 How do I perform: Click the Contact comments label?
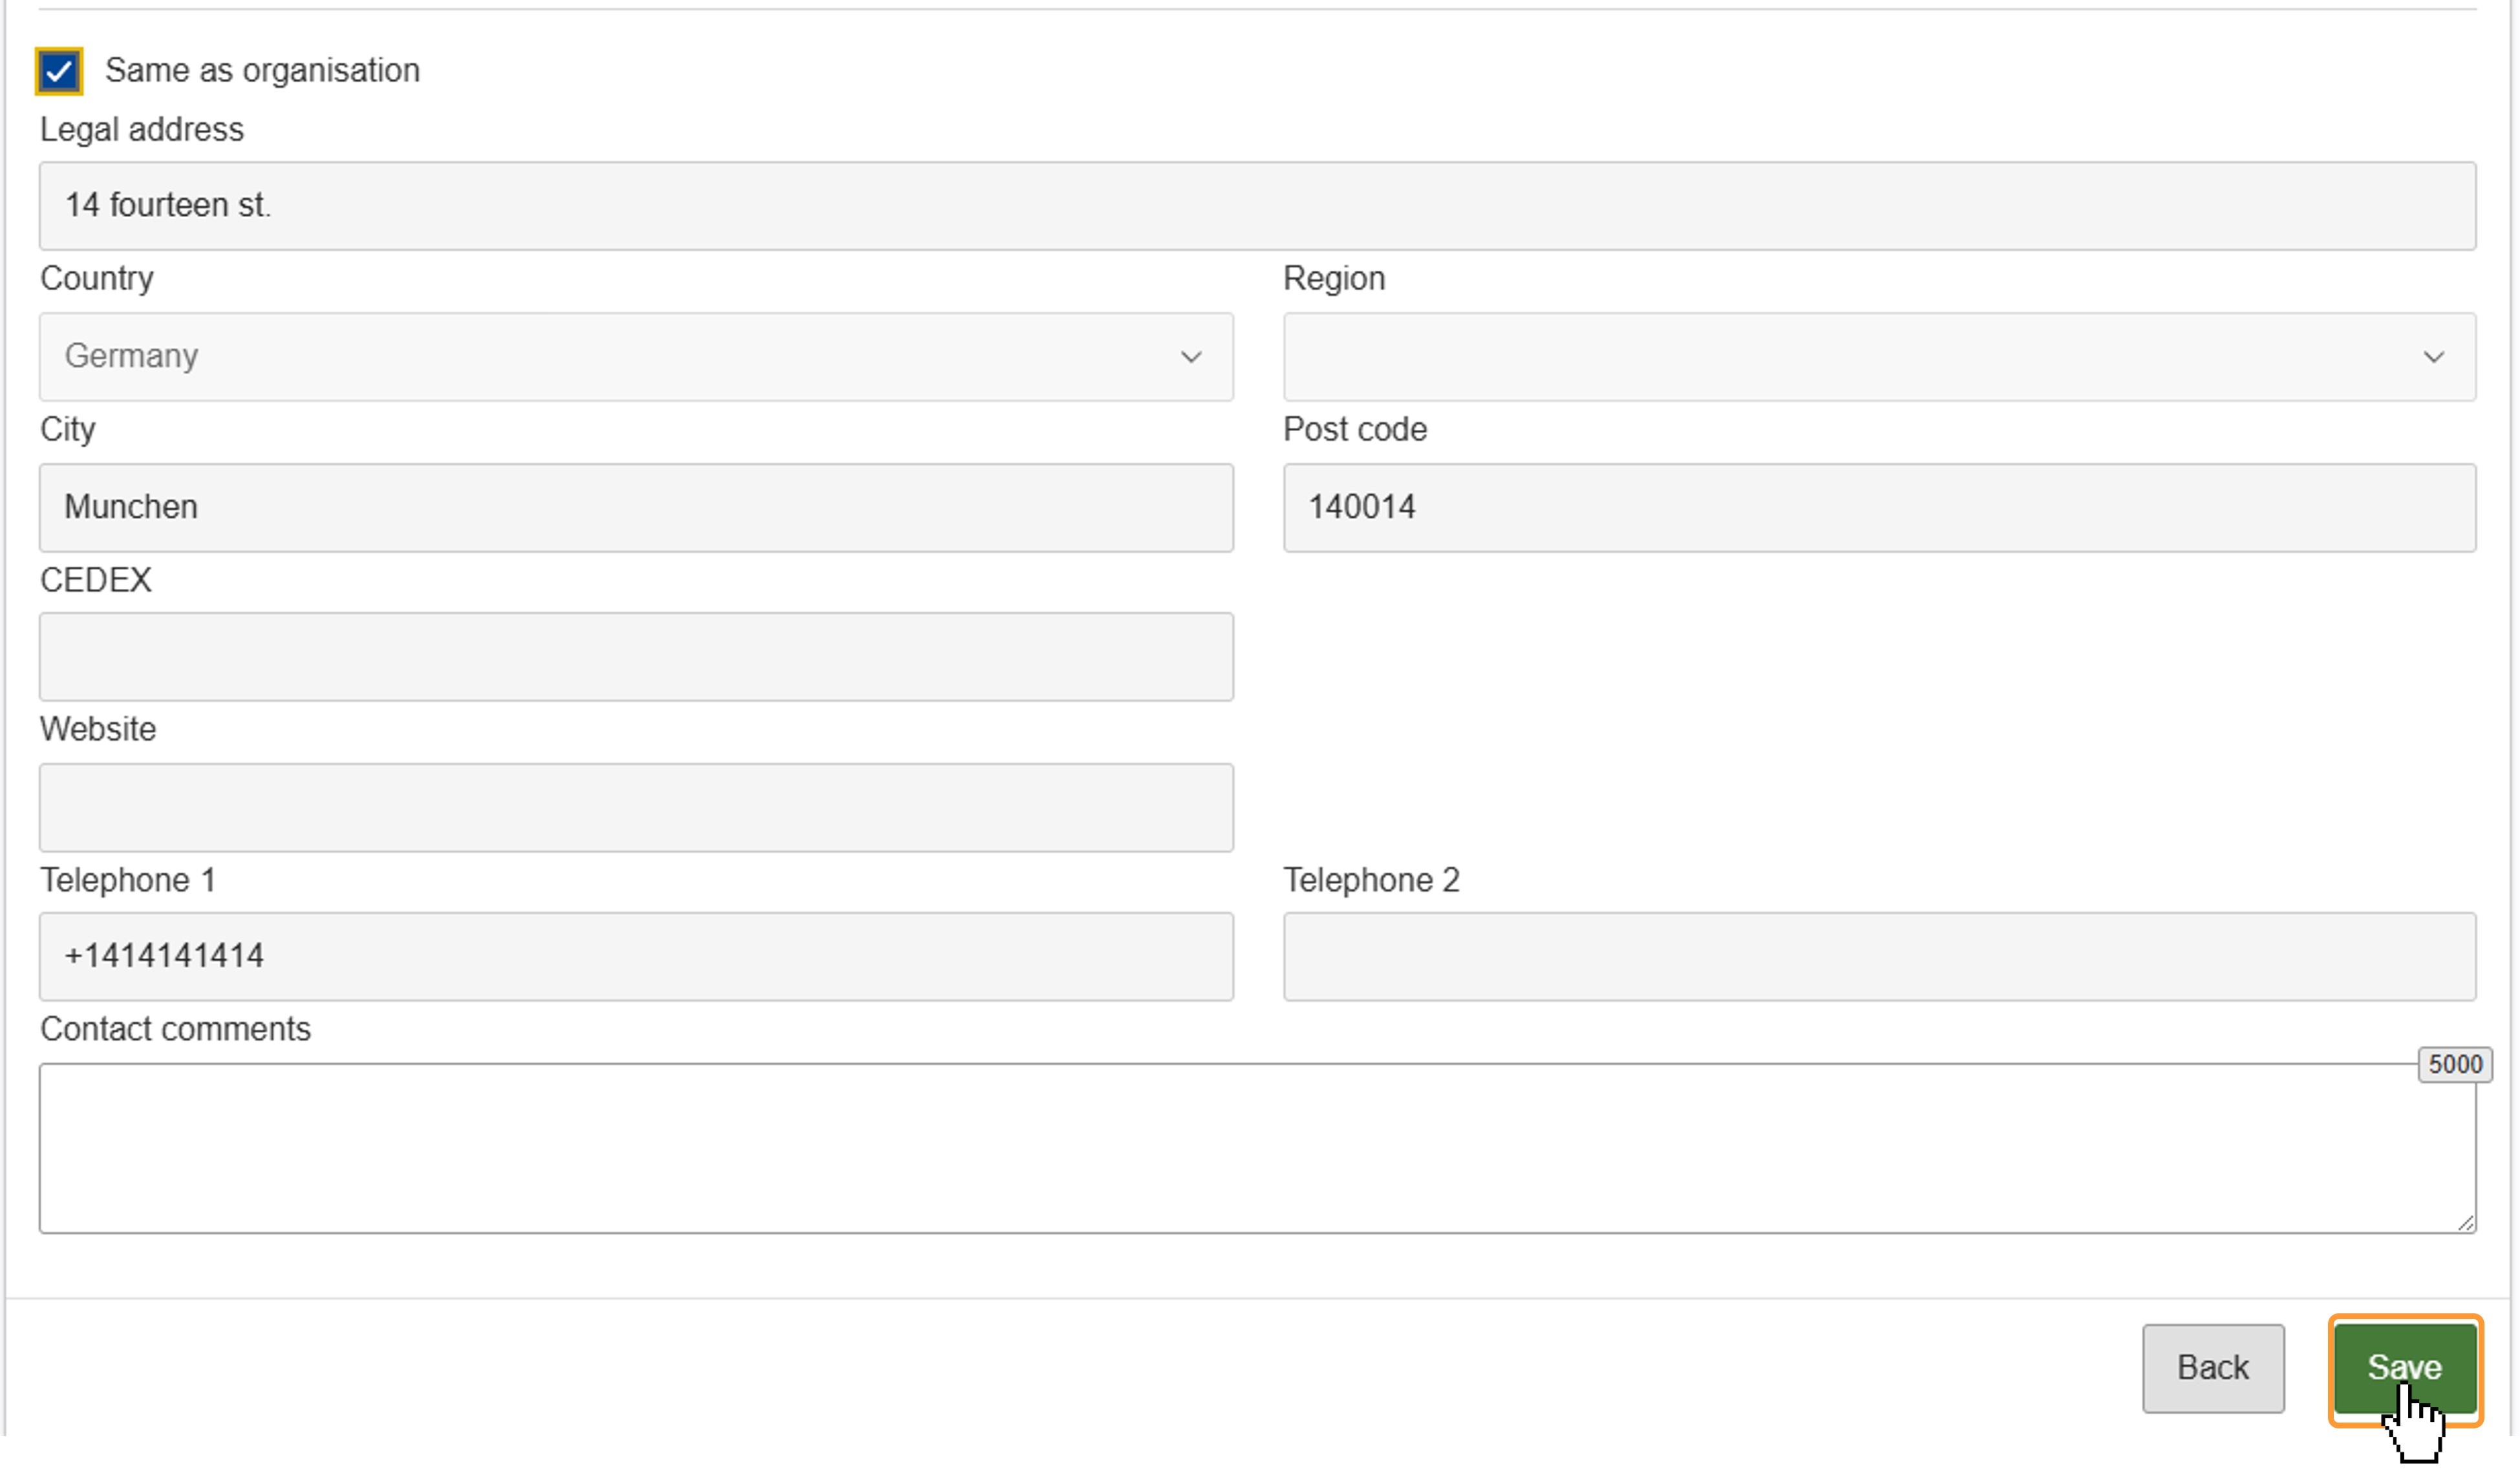[x=175, y=1029]
